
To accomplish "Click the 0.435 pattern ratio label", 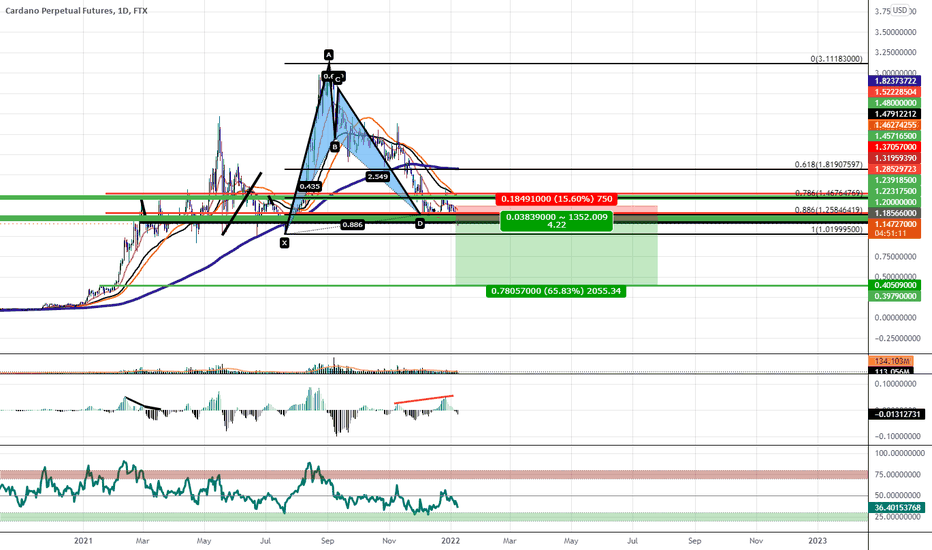I will [310, 186].
